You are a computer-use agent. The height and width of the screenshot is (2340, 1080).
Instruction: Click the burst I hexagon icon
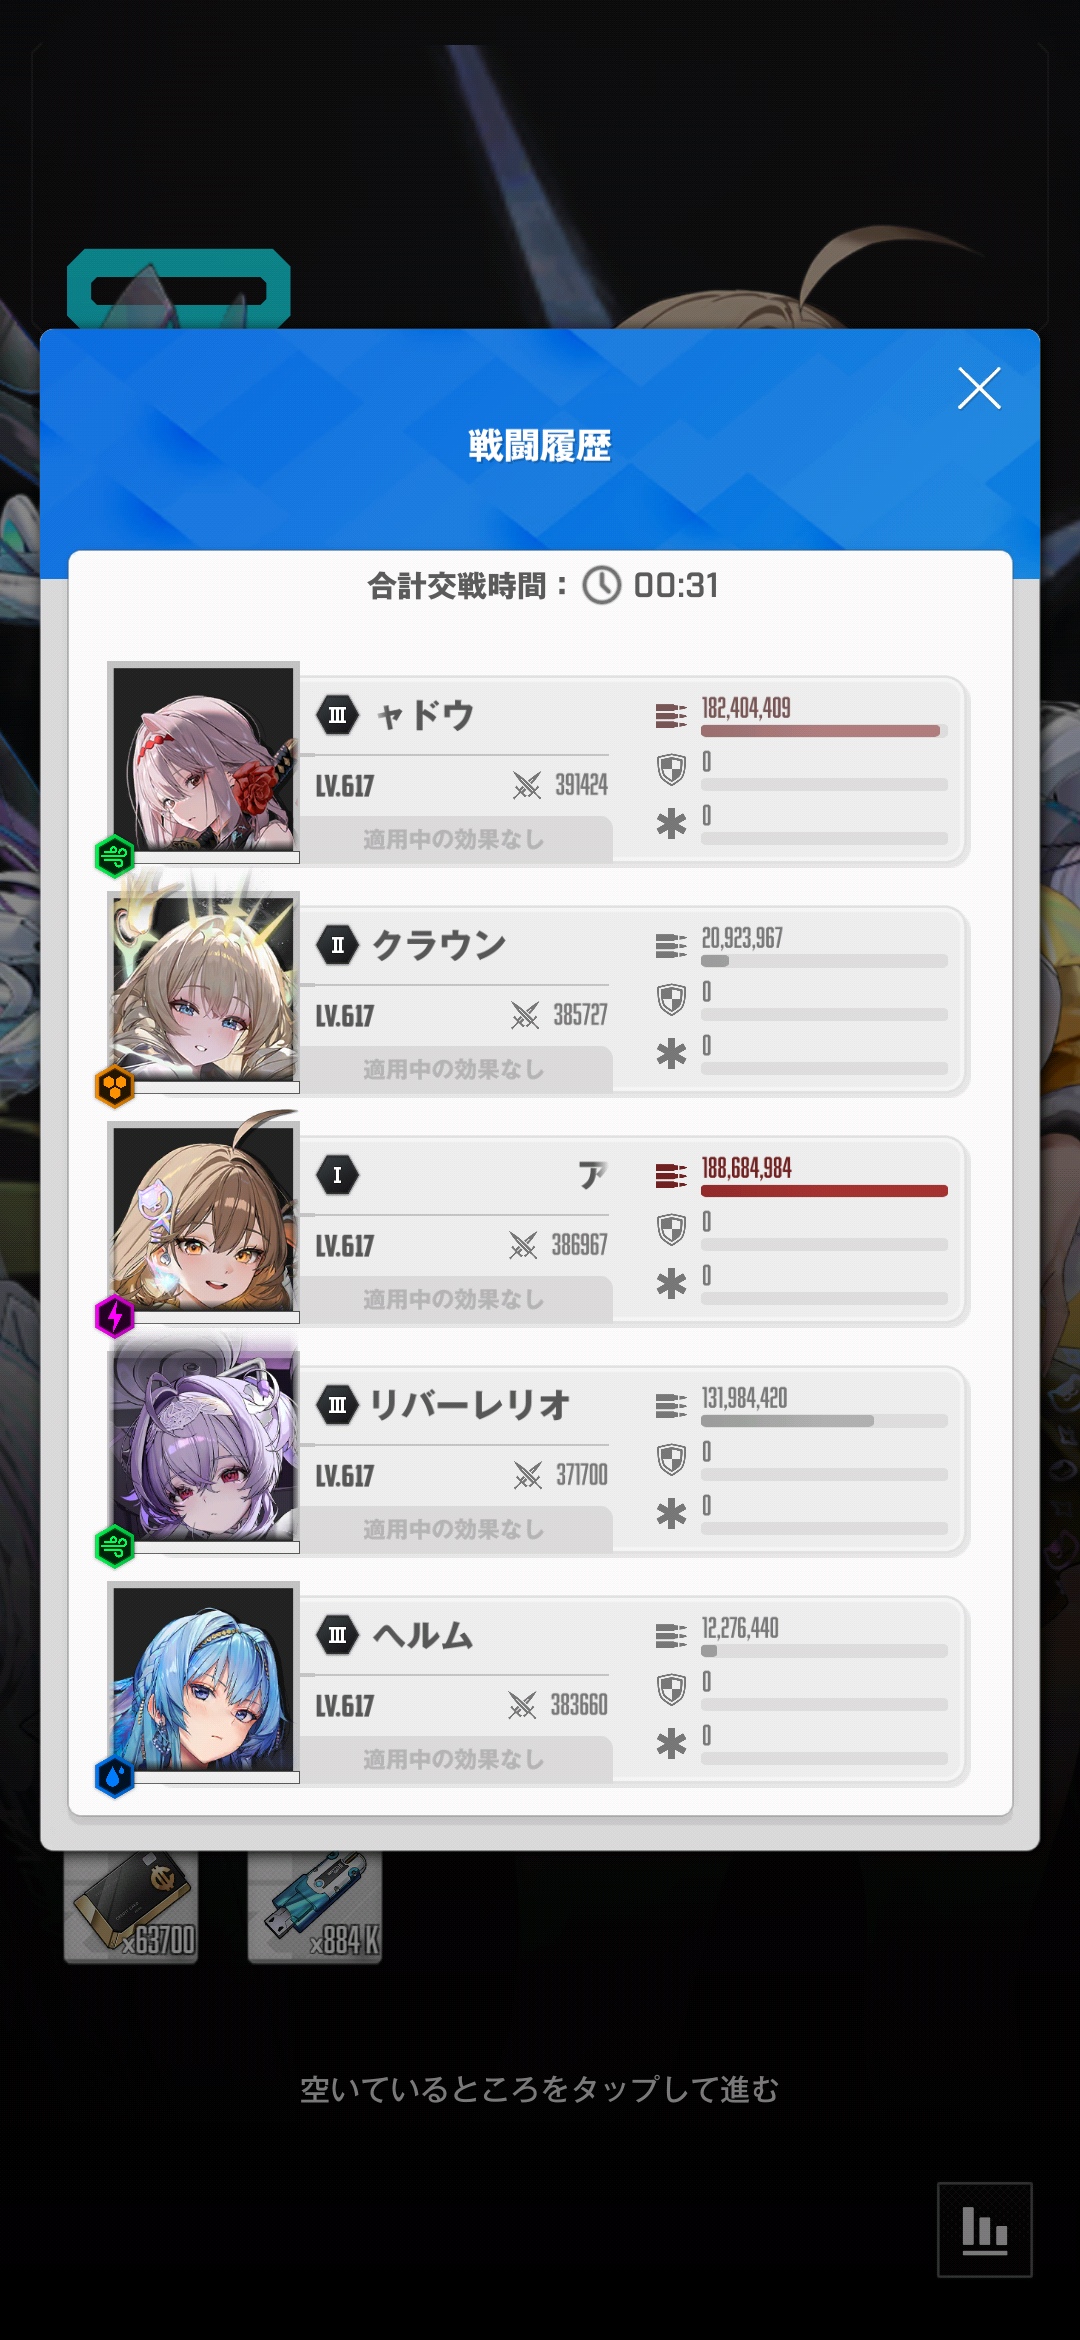338,1175
